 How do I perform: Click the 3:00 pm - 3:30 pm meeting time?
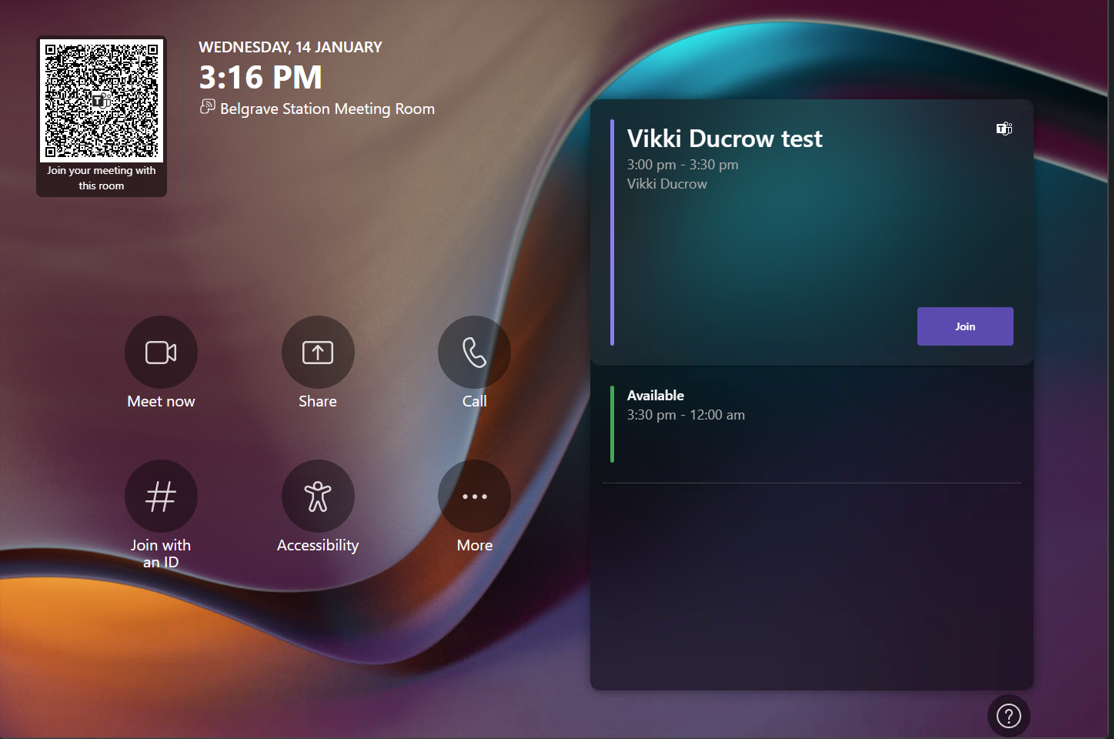[x=682, y=164]
